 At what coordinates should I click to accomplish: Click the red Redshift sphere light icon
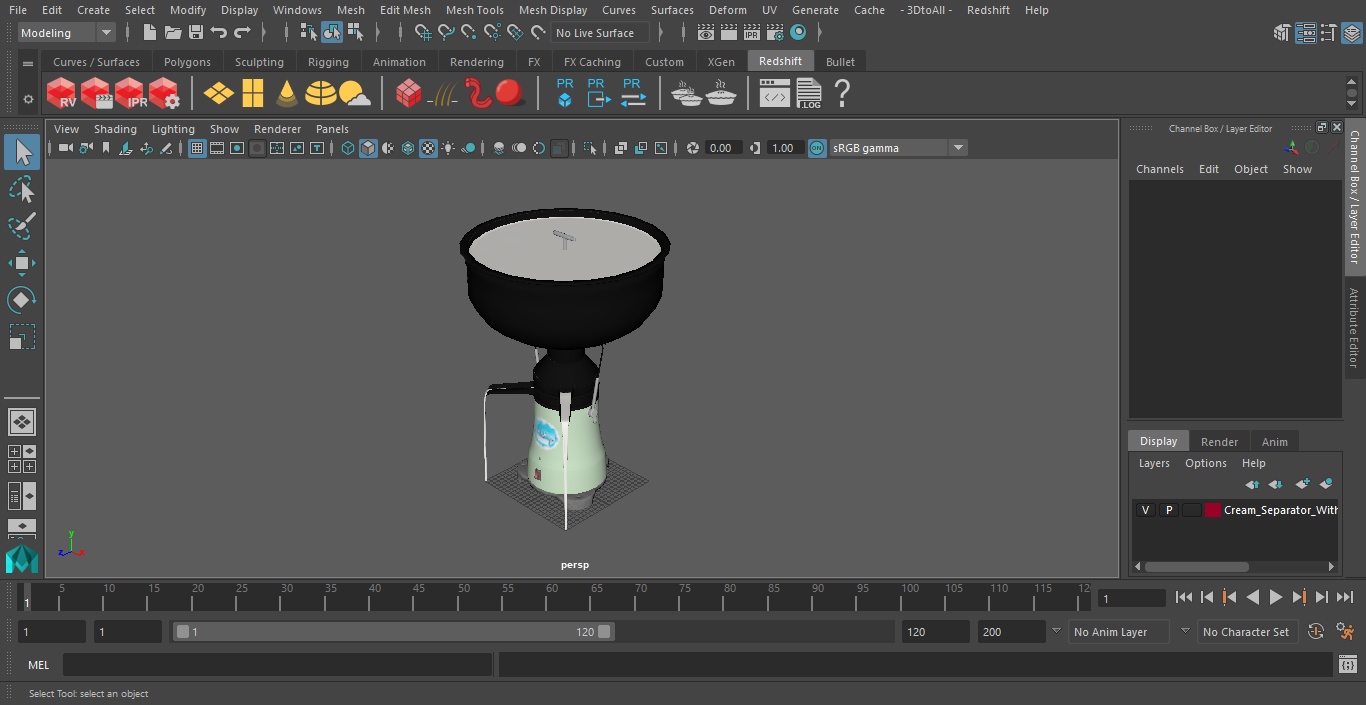[510, 94]
